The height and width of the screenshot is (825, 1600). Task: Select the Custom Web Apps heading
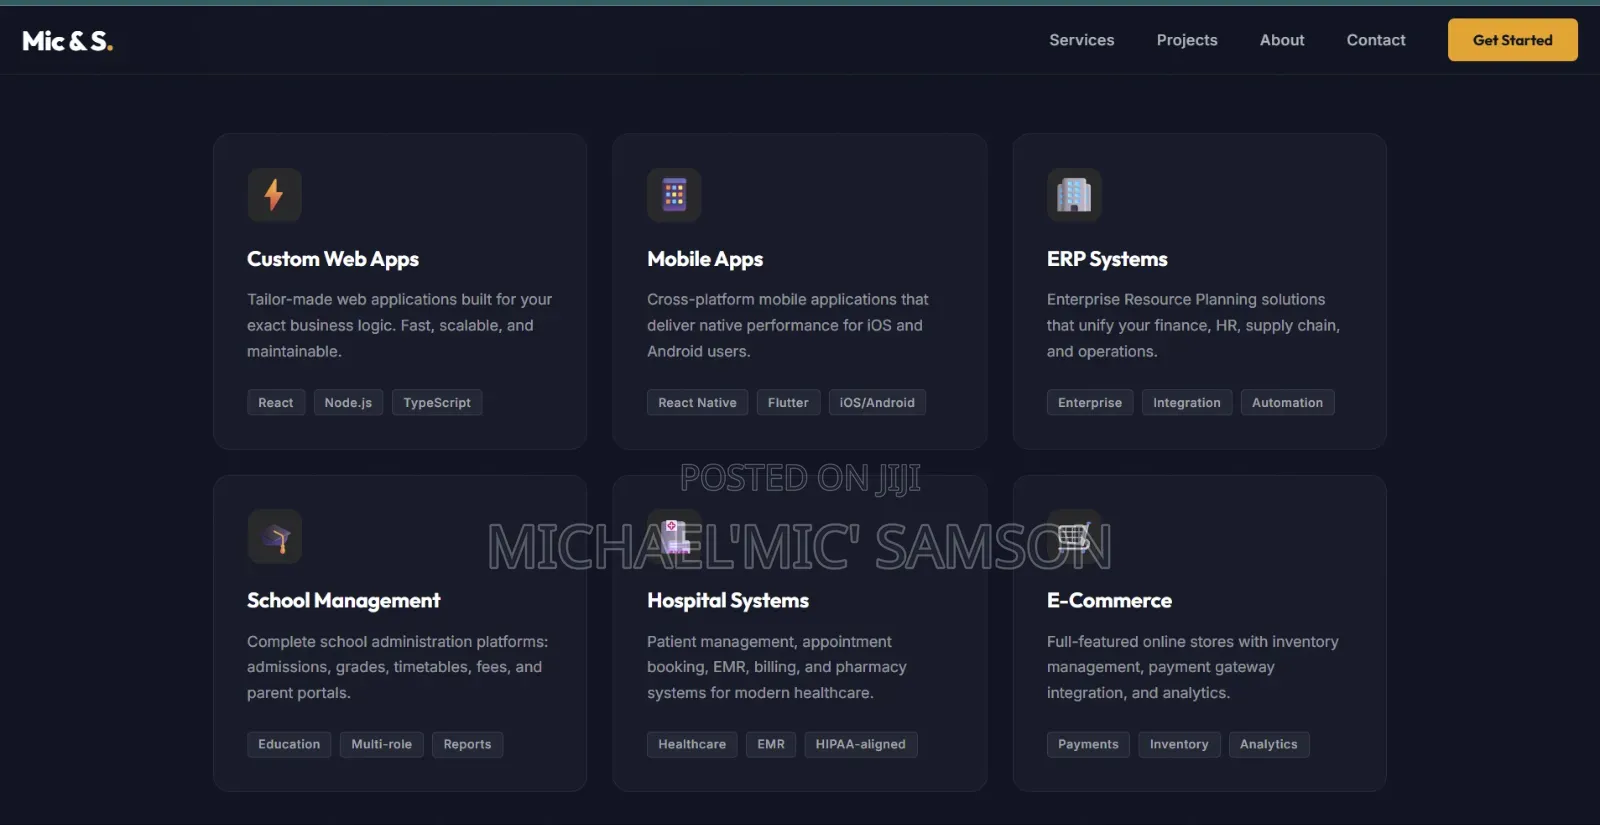click(333, 259)
